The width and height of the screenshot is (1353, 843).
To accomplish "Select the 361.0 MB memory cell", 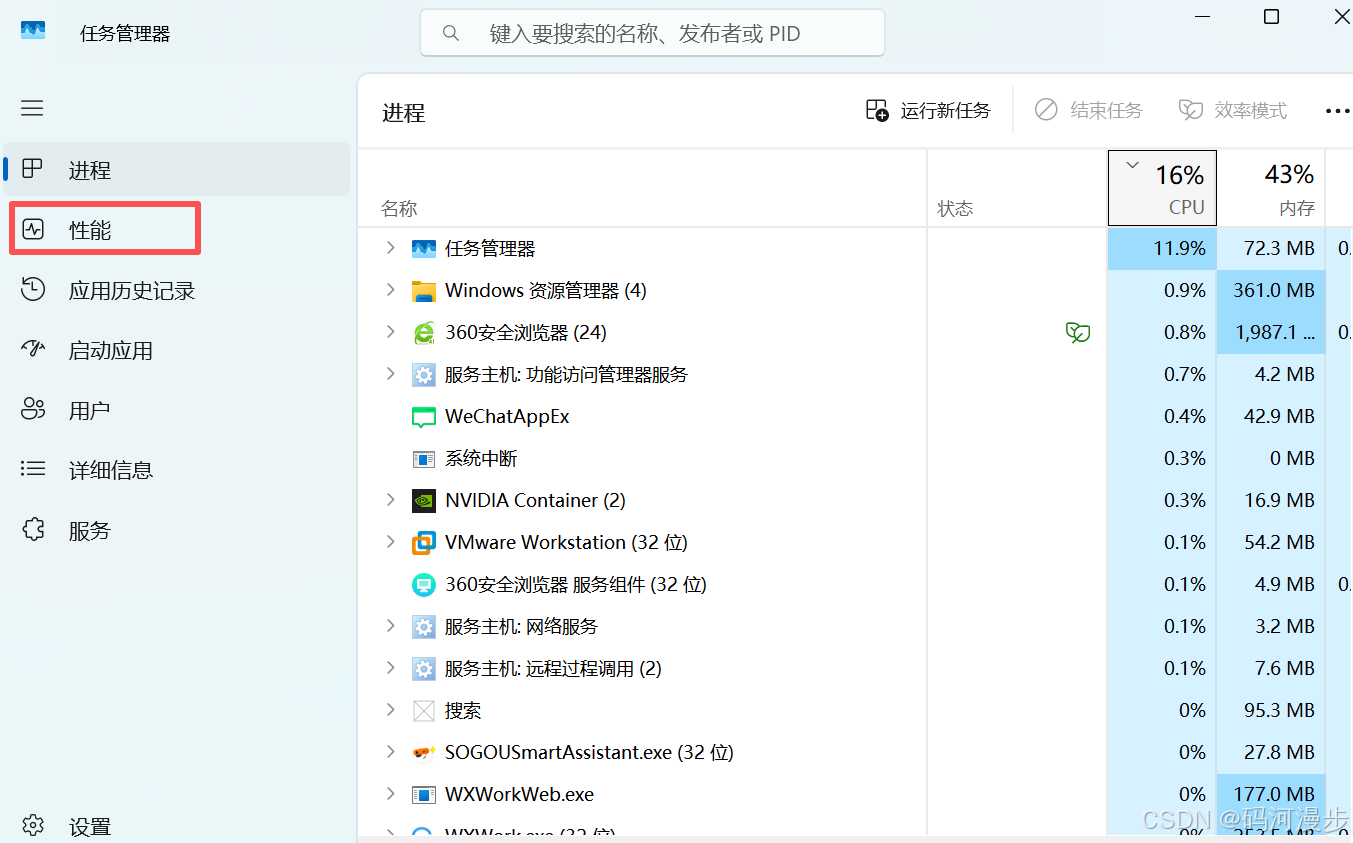I will tap(1271, 290).
